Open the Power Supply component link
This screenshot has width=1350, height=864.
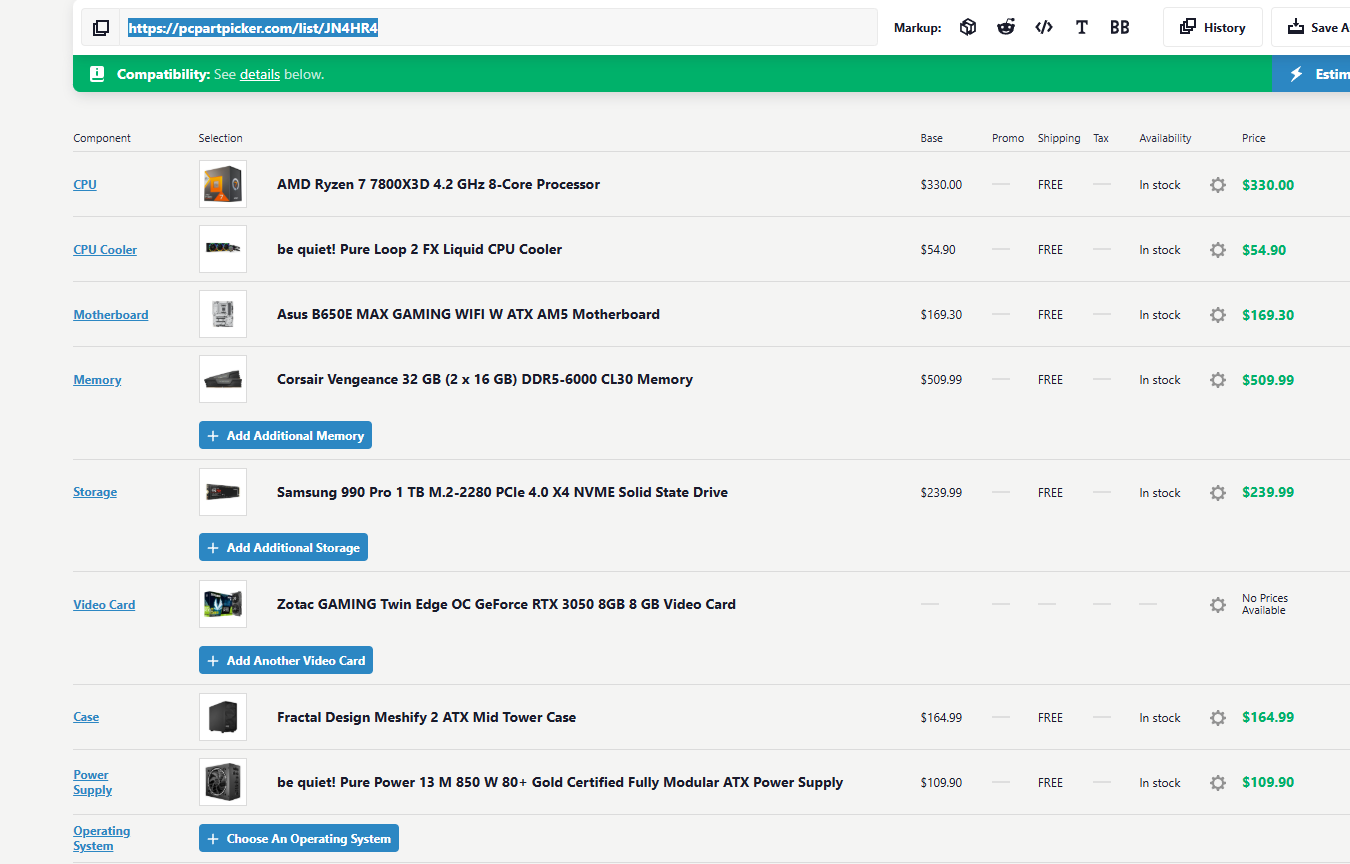click(x=92, y=782)
